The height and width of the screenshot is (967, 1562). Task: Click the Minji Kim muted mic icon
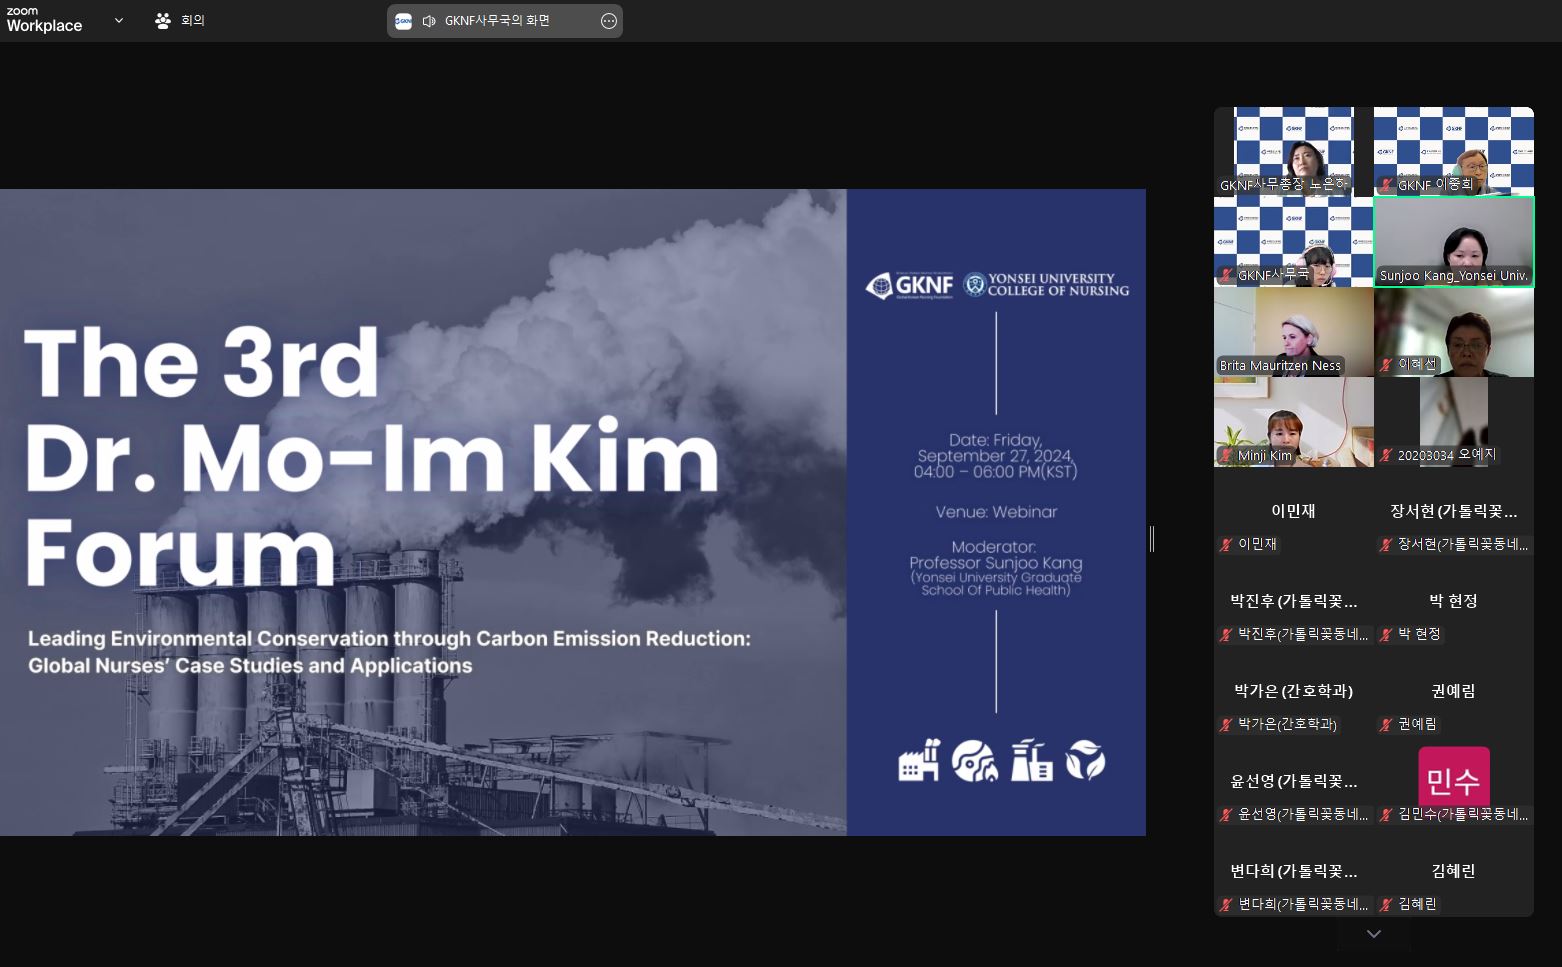click(x=1226, y=456)
